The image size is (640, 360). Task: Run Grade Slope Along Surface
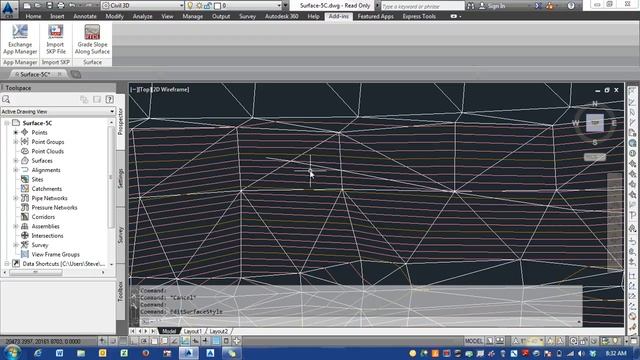click(92, 39)
